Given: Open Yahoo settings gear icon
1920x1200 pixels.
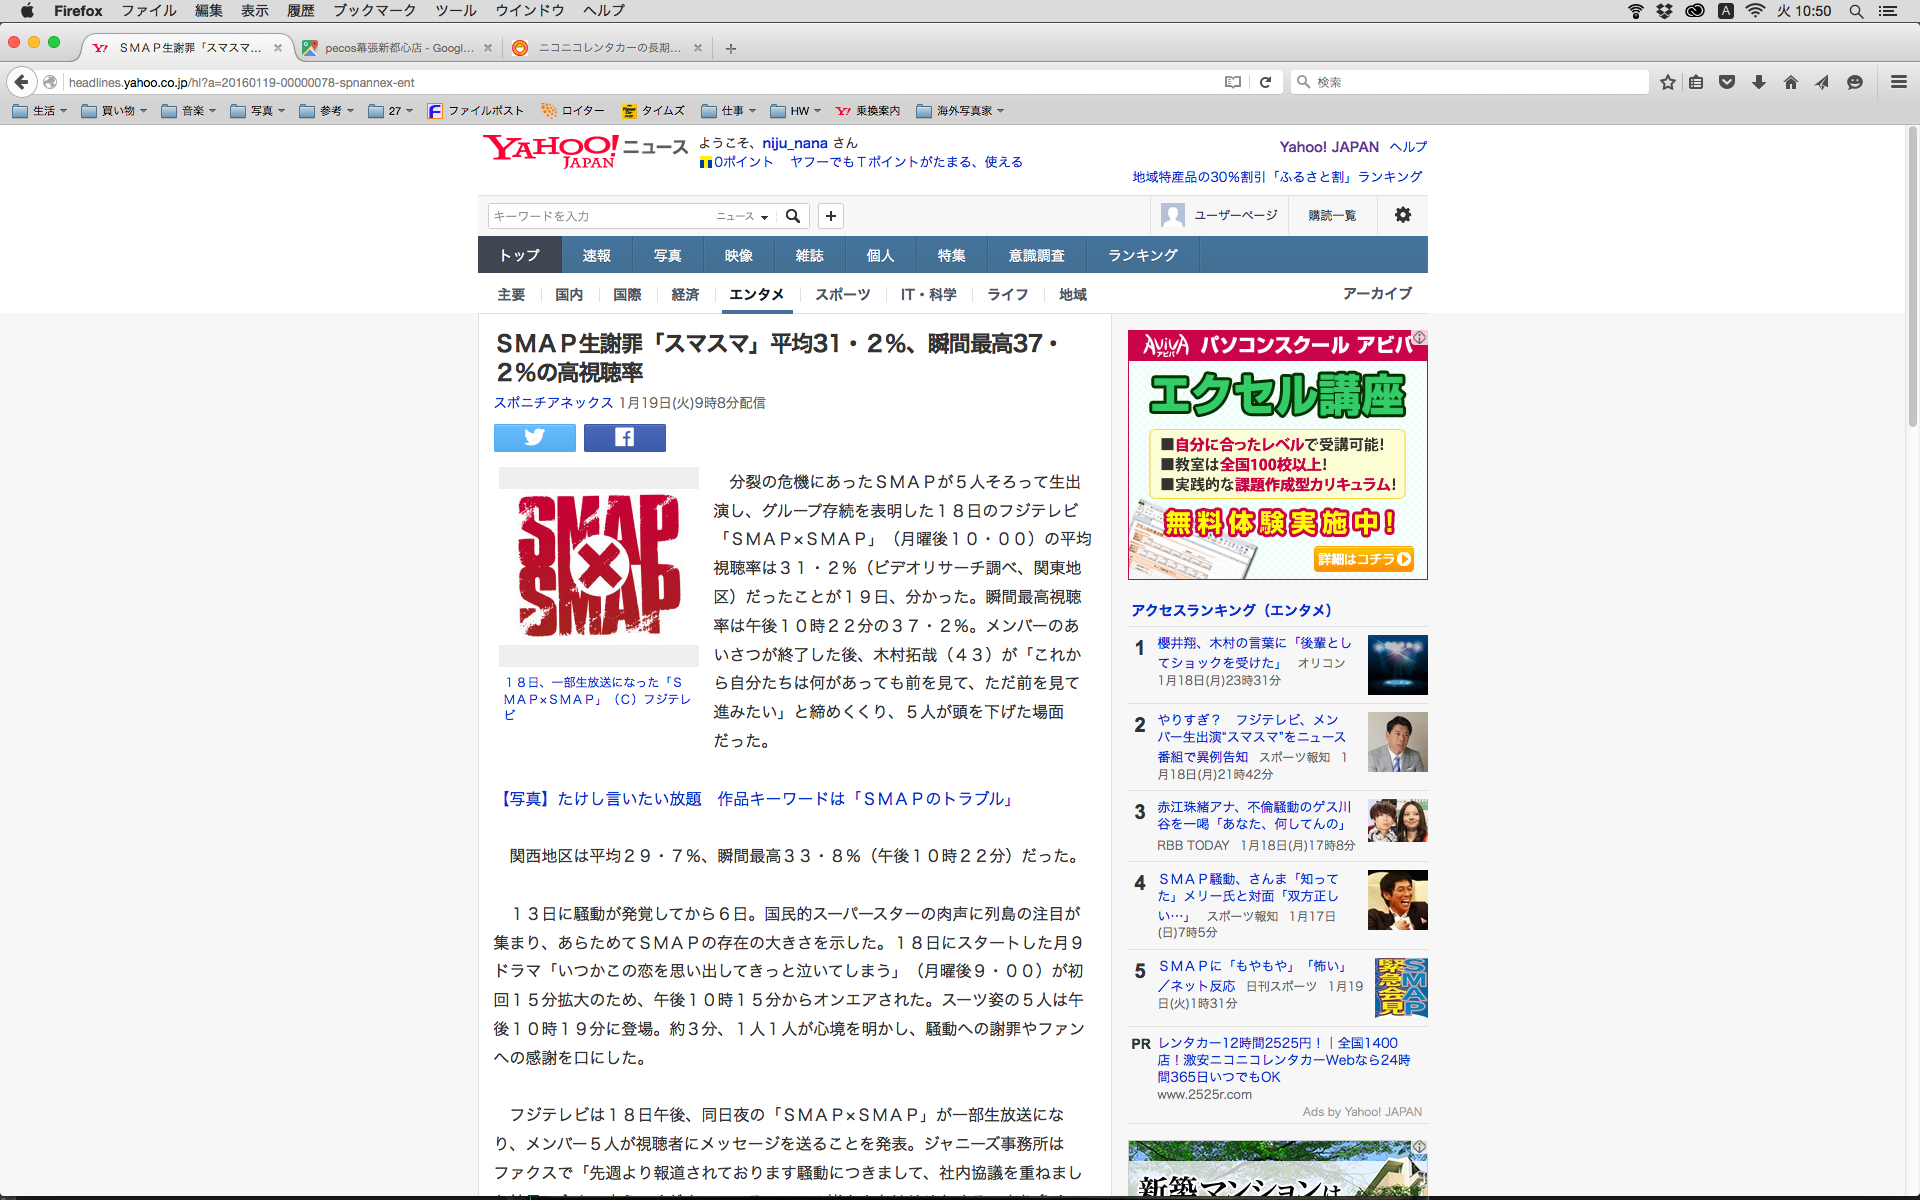Looking at the screenshot, I should coord(1403,215).
